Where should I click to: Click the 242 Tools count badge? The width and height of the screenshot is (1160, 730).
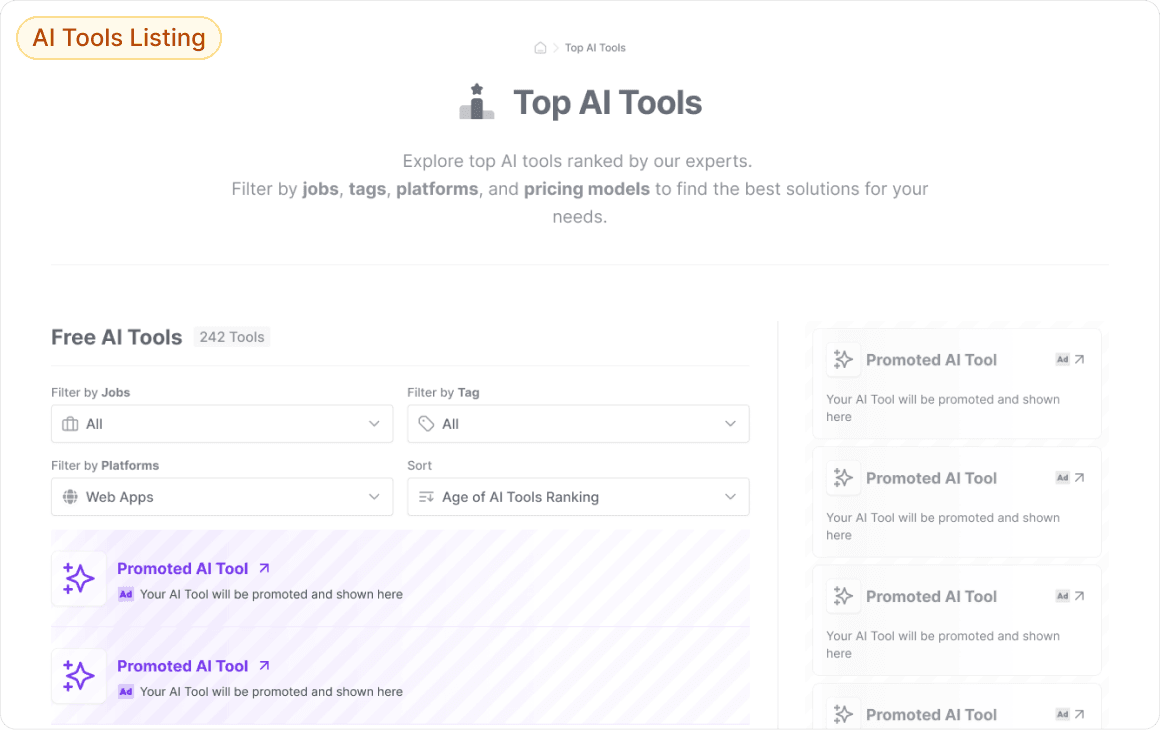coord(232,337)
